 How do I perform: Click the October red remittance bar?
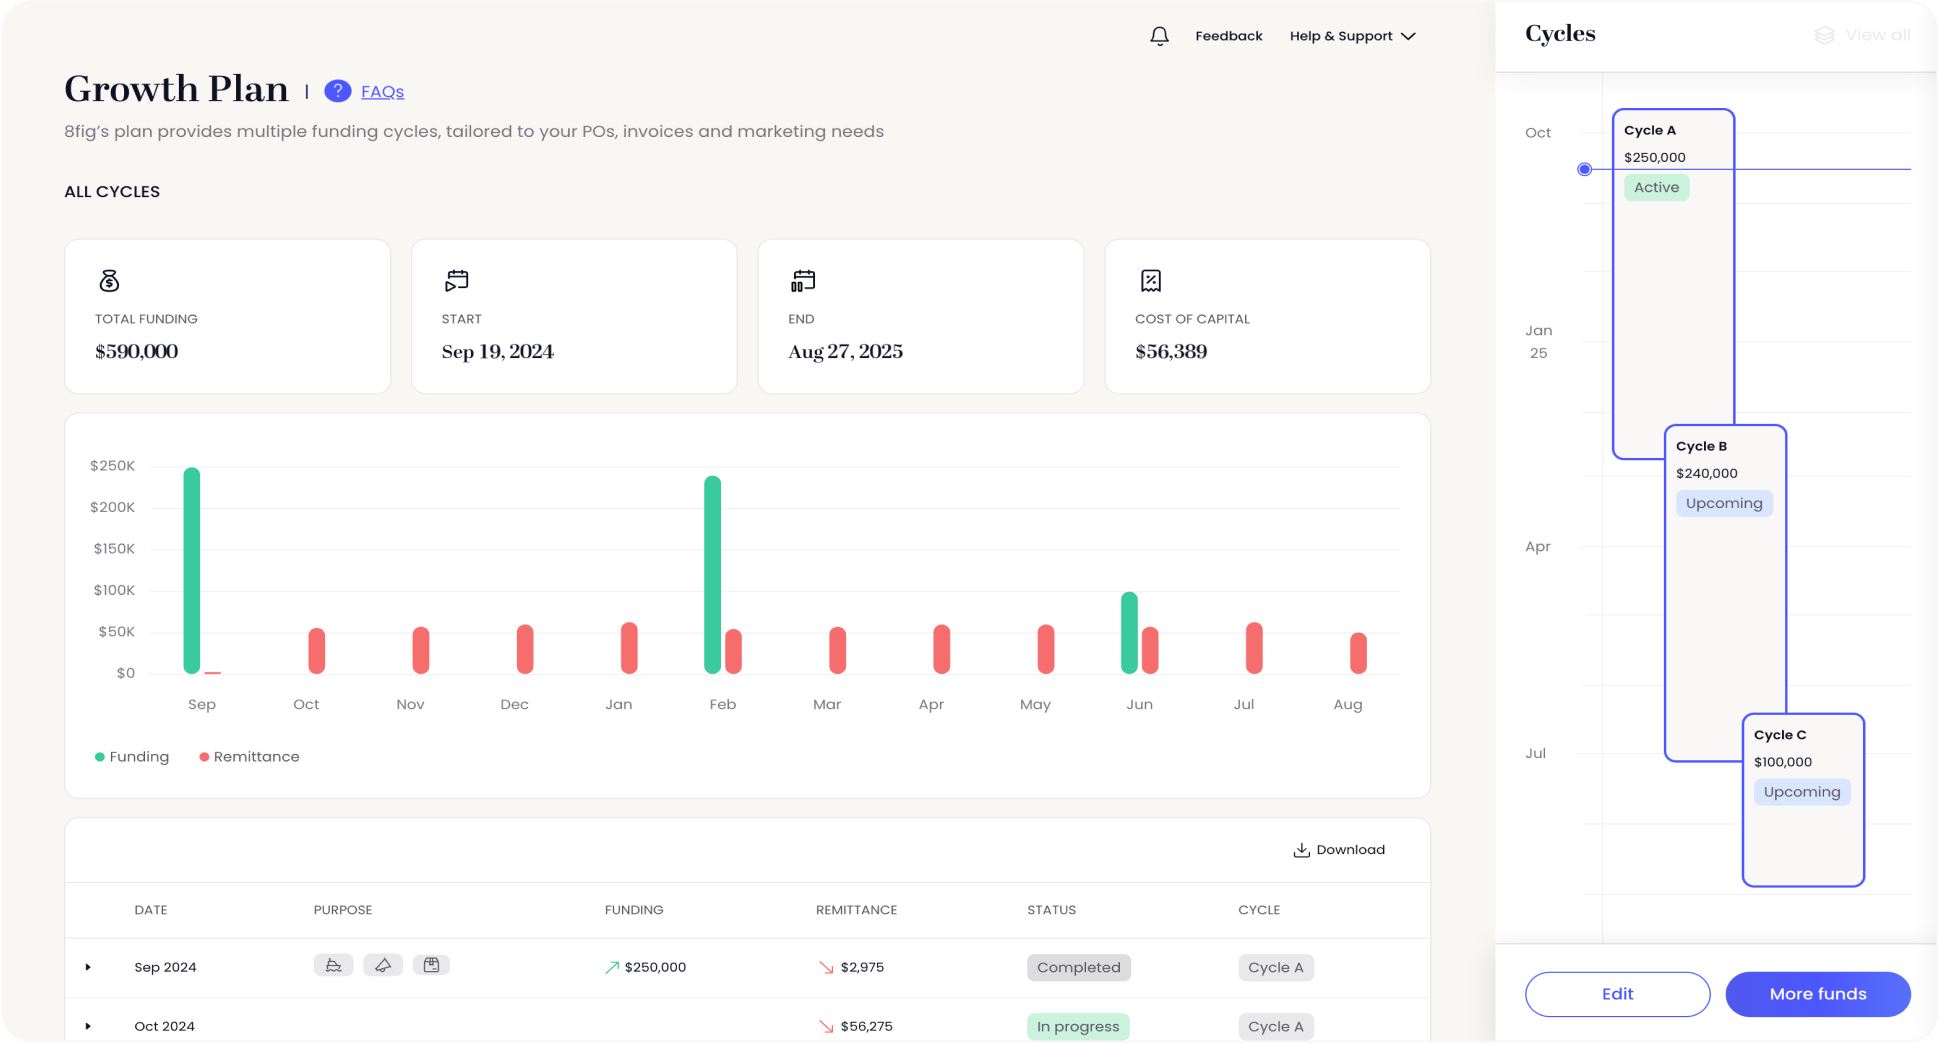click(x=316, y=650)
